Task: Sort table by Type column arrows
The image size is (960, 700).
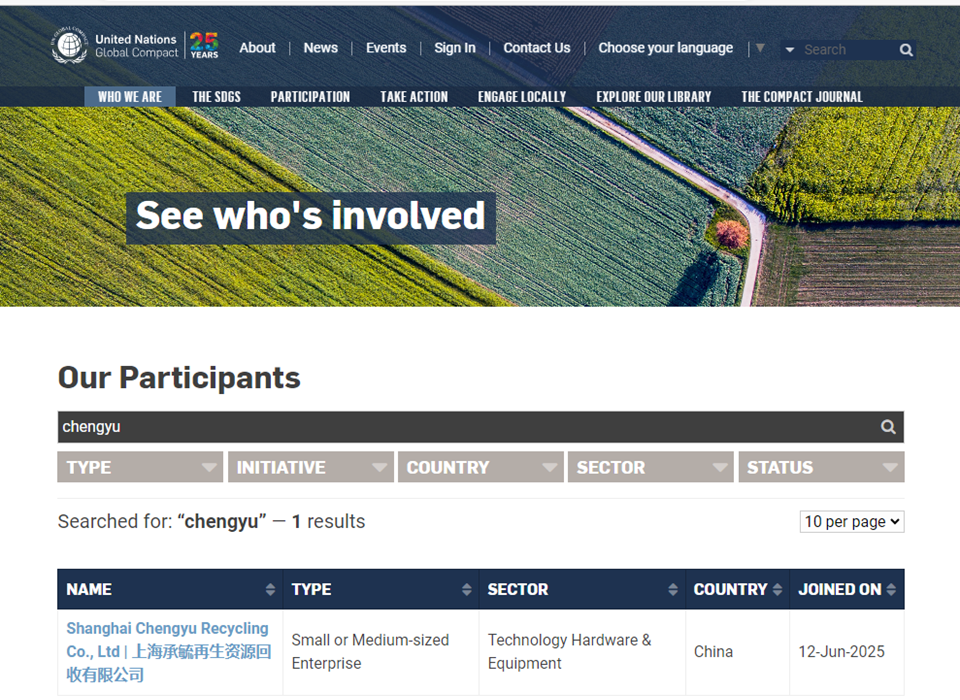Action: pyautogui.click(x=467, y=589)
